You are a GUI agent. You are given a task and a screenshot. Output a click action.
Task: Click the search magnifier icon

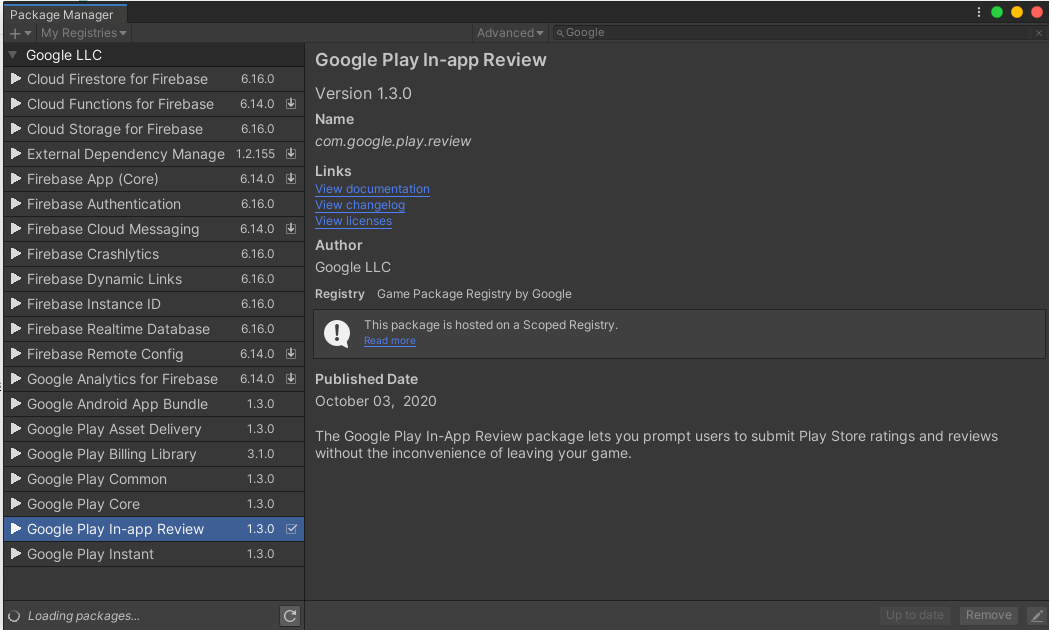click(x=560, y=33)
